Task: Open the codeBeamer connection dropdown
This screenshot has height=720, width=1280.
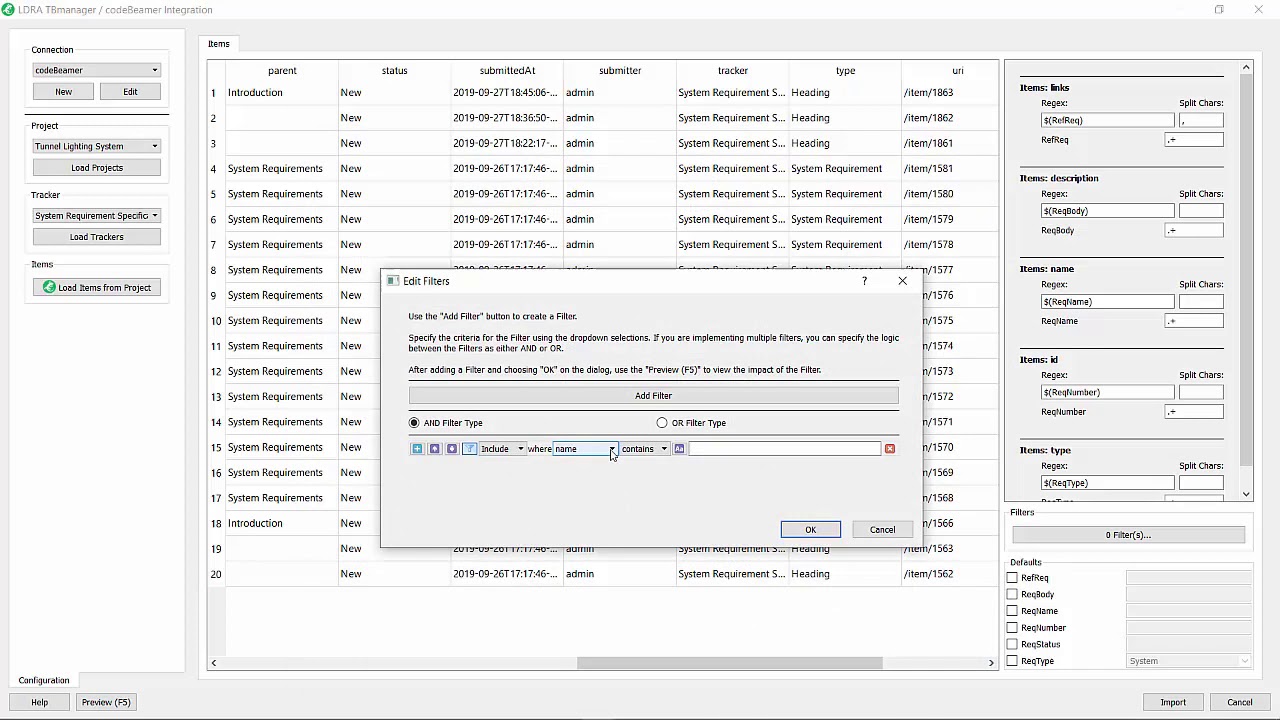Action: click(96, 70)
